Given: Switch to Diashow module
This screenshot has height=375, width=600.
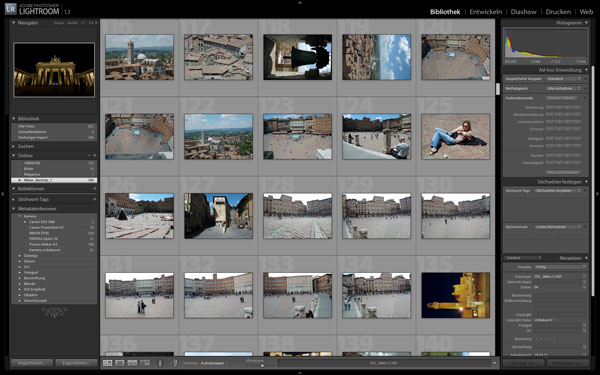Looking at the screenshot, I should tap(523, 12).
